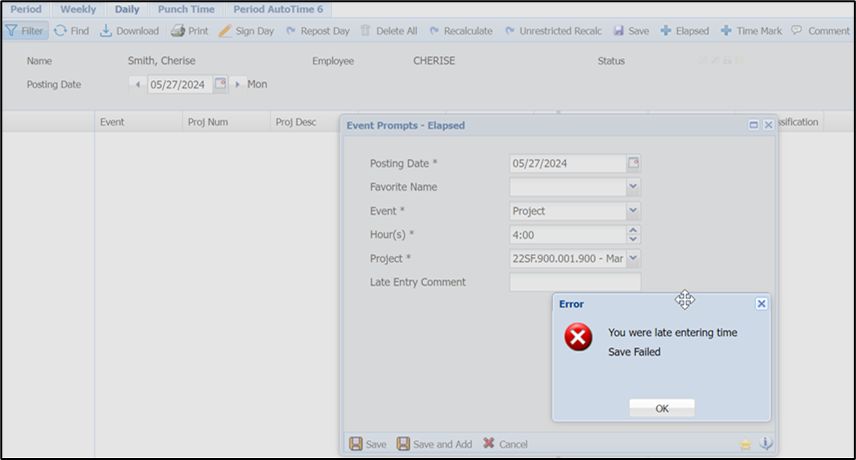
Task: Close the Error message box
Action: tap(761, 304)
